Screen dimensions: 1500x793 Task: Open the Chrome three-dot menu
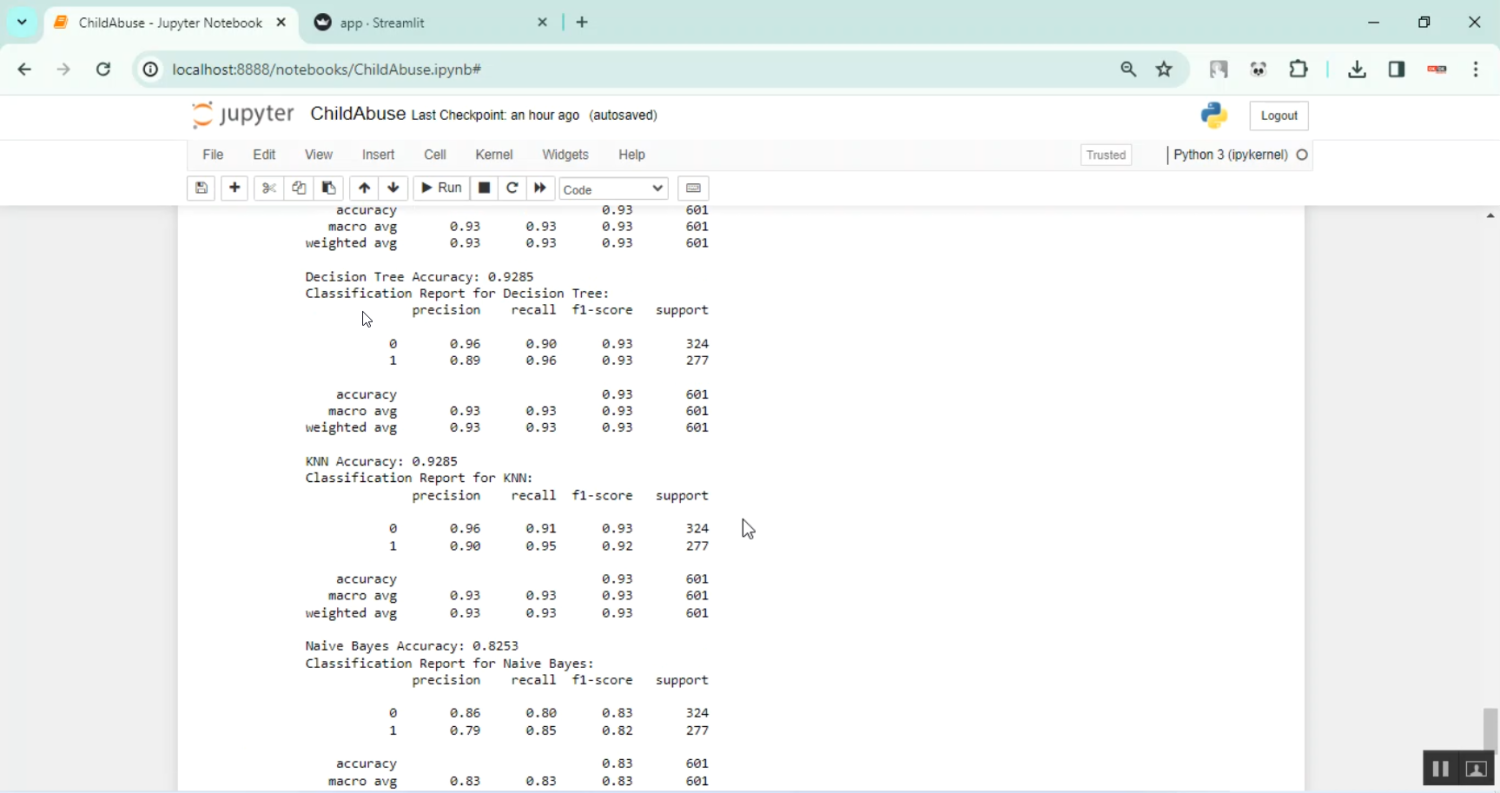click(1475, 69)
